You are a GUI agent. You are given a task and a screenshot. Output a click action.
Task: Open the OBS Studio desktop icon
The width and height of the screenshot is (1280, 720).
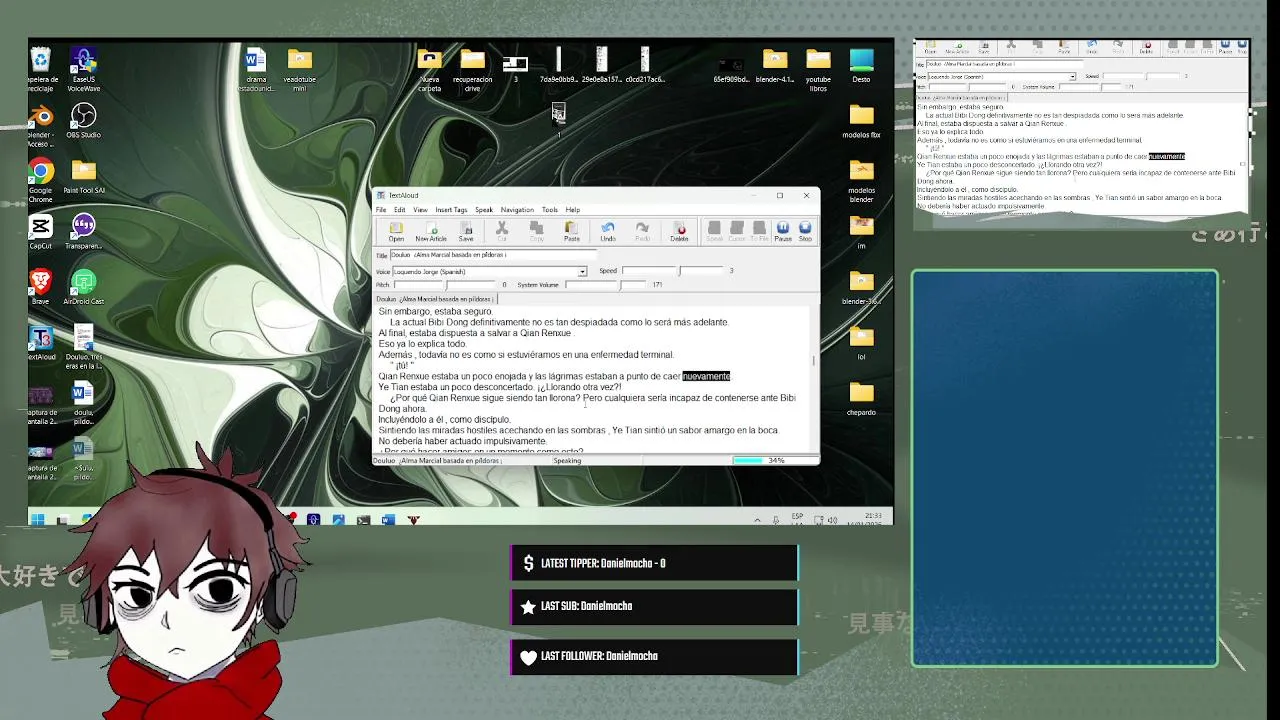pos(84,122)
